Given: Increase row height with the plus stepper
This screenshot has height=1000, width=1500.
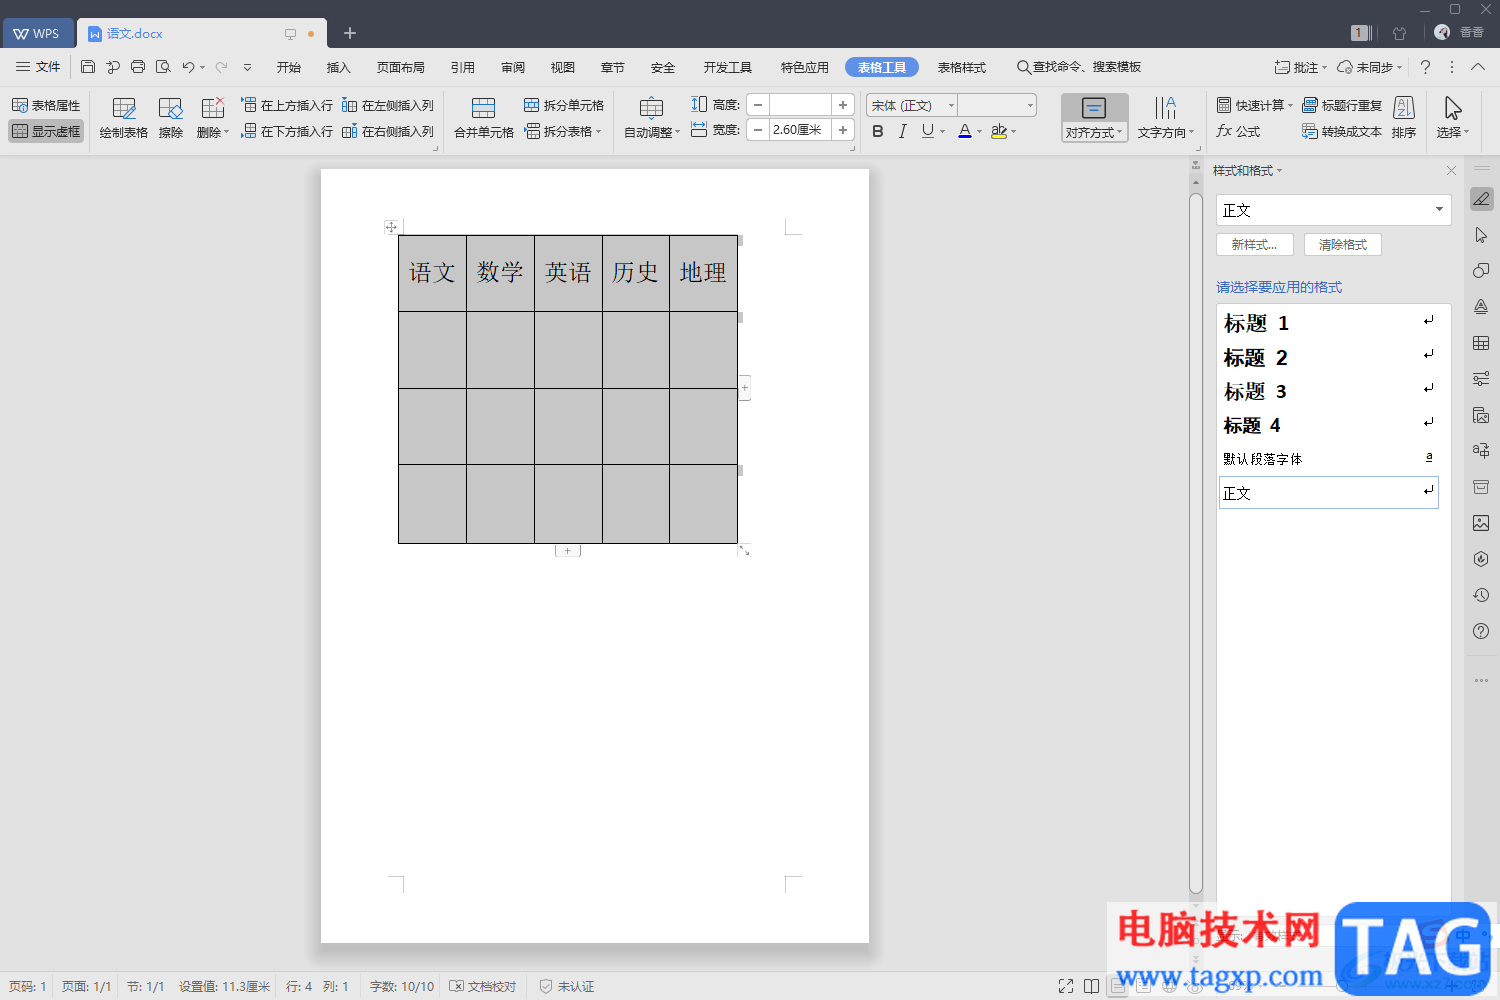Looking at the screenshot, I should point(843,105).
